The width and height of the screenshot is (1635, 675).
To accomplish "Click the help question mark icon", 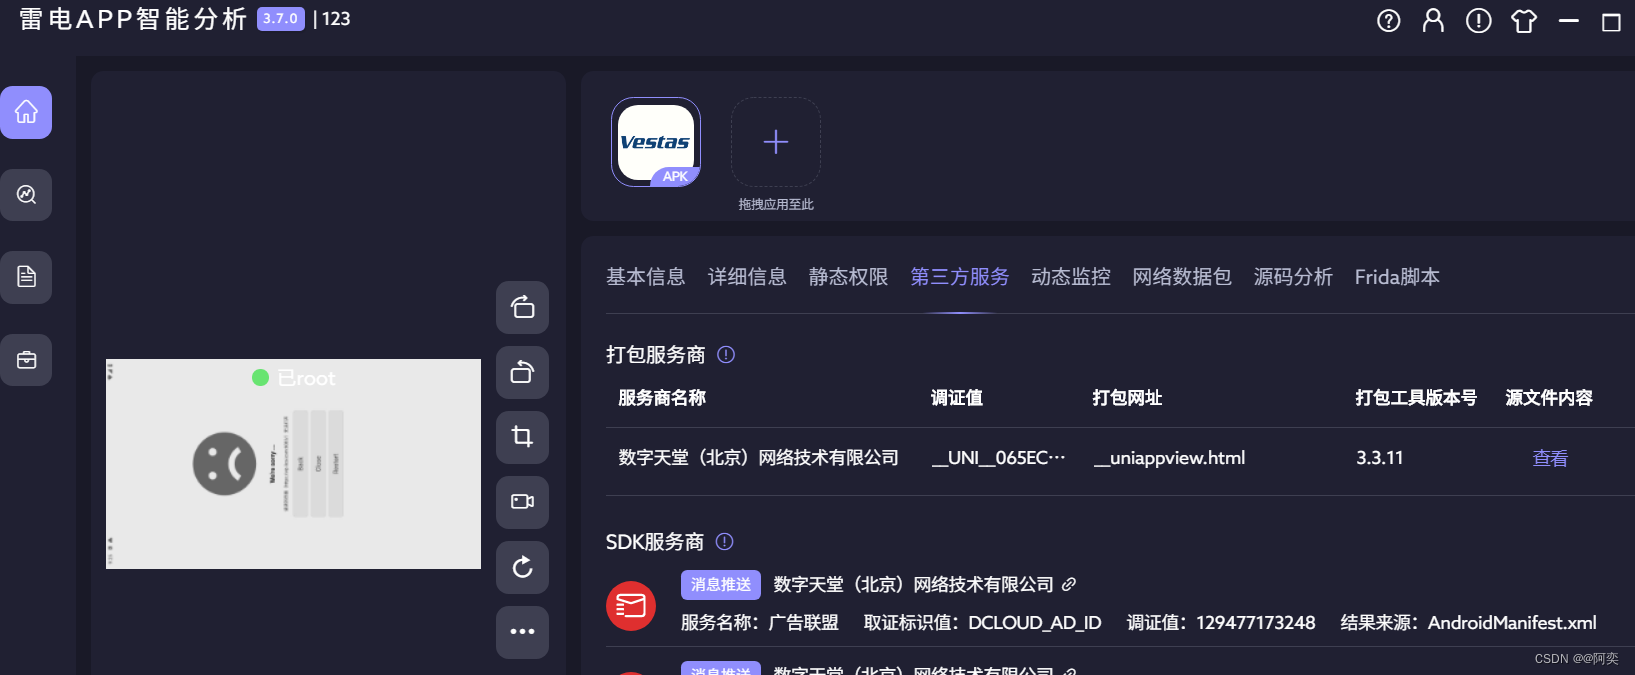I will 1389,21.
